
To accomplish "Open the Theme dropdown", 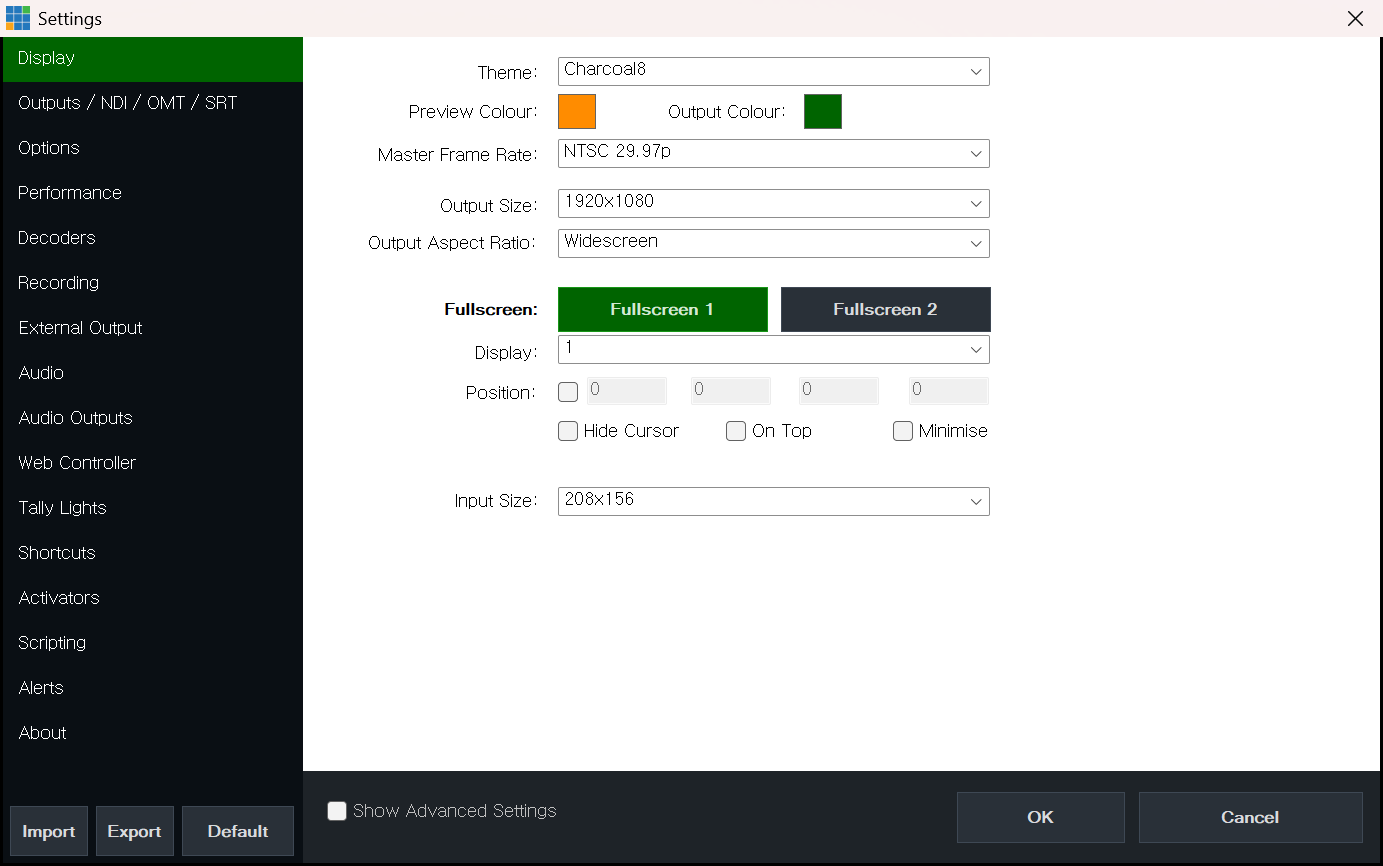I will (774, 71).
